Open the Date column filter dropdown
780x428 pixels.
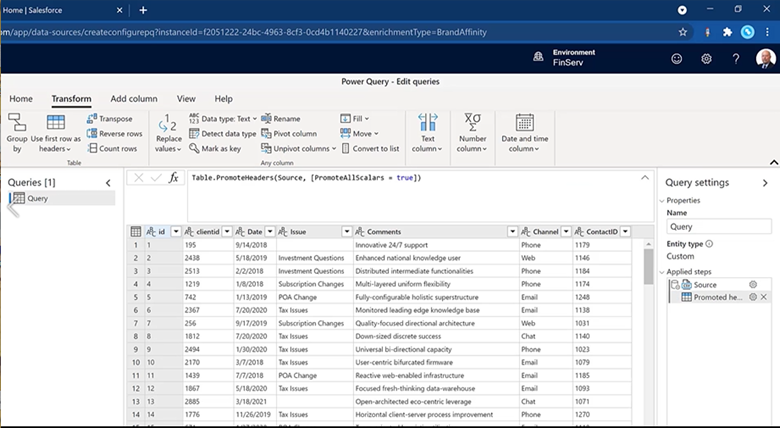coord(270,231)
